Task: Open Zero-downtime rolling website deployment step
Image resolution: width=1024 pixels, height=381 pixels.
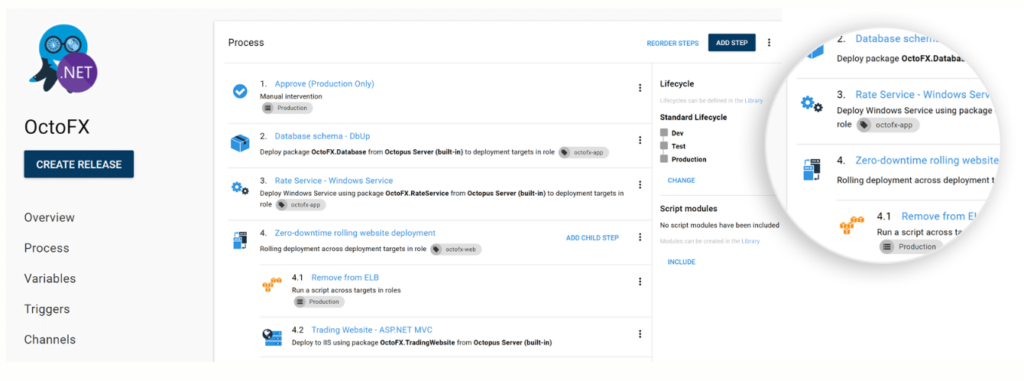Action: [355, 233]
